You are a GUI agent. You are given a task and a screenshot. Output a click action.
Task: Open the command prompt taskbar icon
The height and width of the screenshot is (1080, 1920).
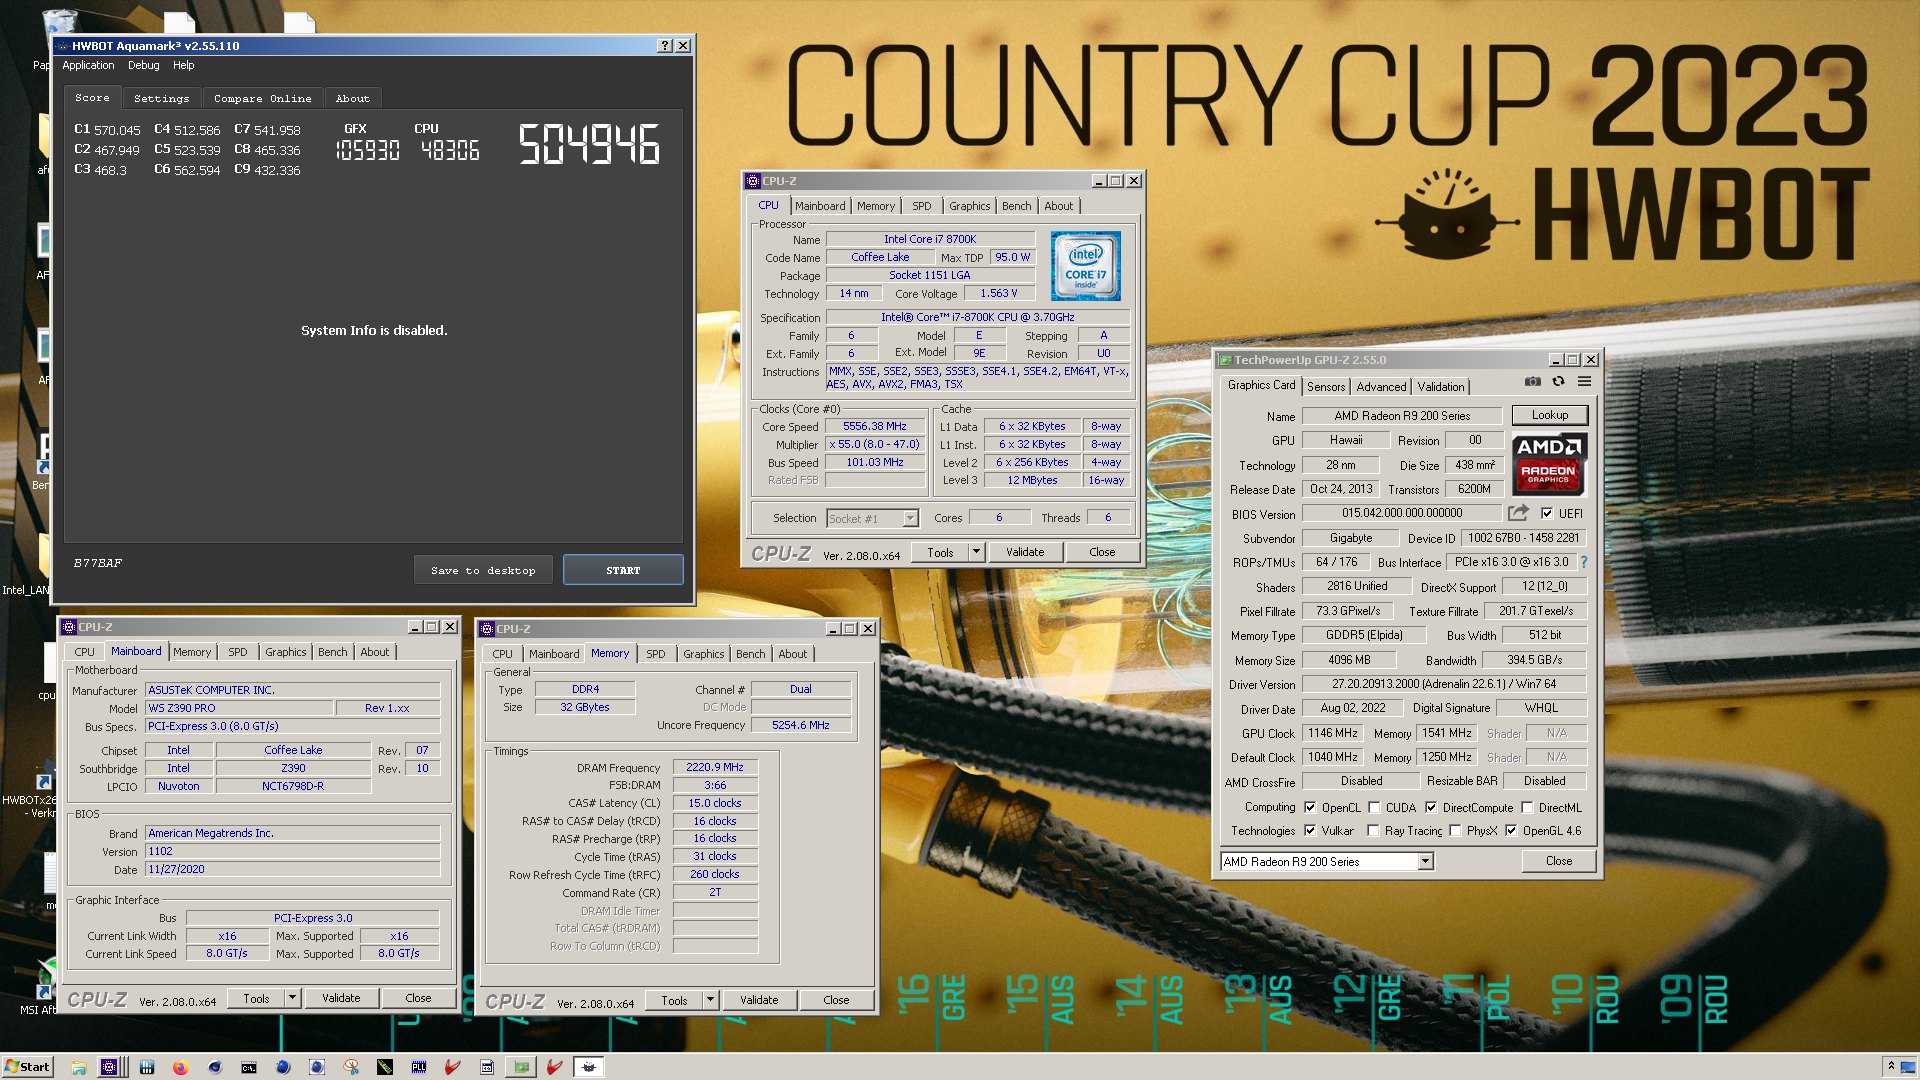(x=249, y=1067)
